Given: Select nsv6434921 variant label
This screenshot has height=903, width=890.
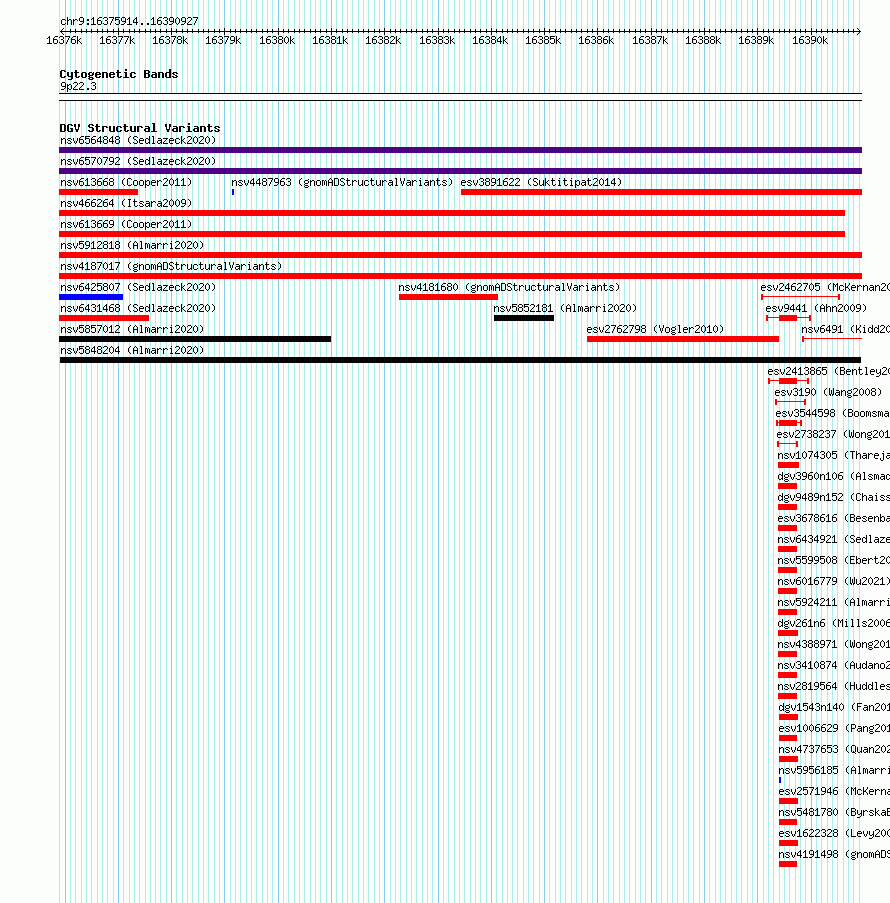Looking at the screenshot, I should coord(834,540).
